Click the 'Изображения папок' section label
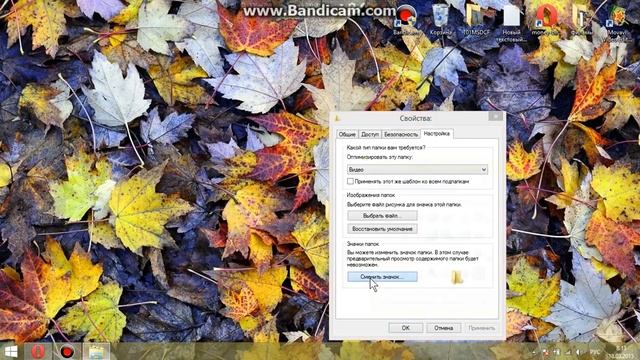The width and height of the screenshot is (640, 360). (371, 195)
